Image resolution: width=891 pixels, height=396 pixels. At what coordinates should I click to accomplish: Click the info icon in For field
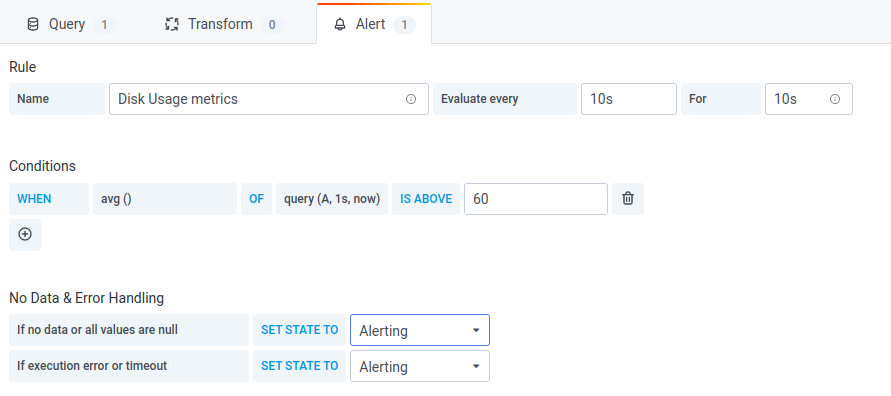(835, 99)
